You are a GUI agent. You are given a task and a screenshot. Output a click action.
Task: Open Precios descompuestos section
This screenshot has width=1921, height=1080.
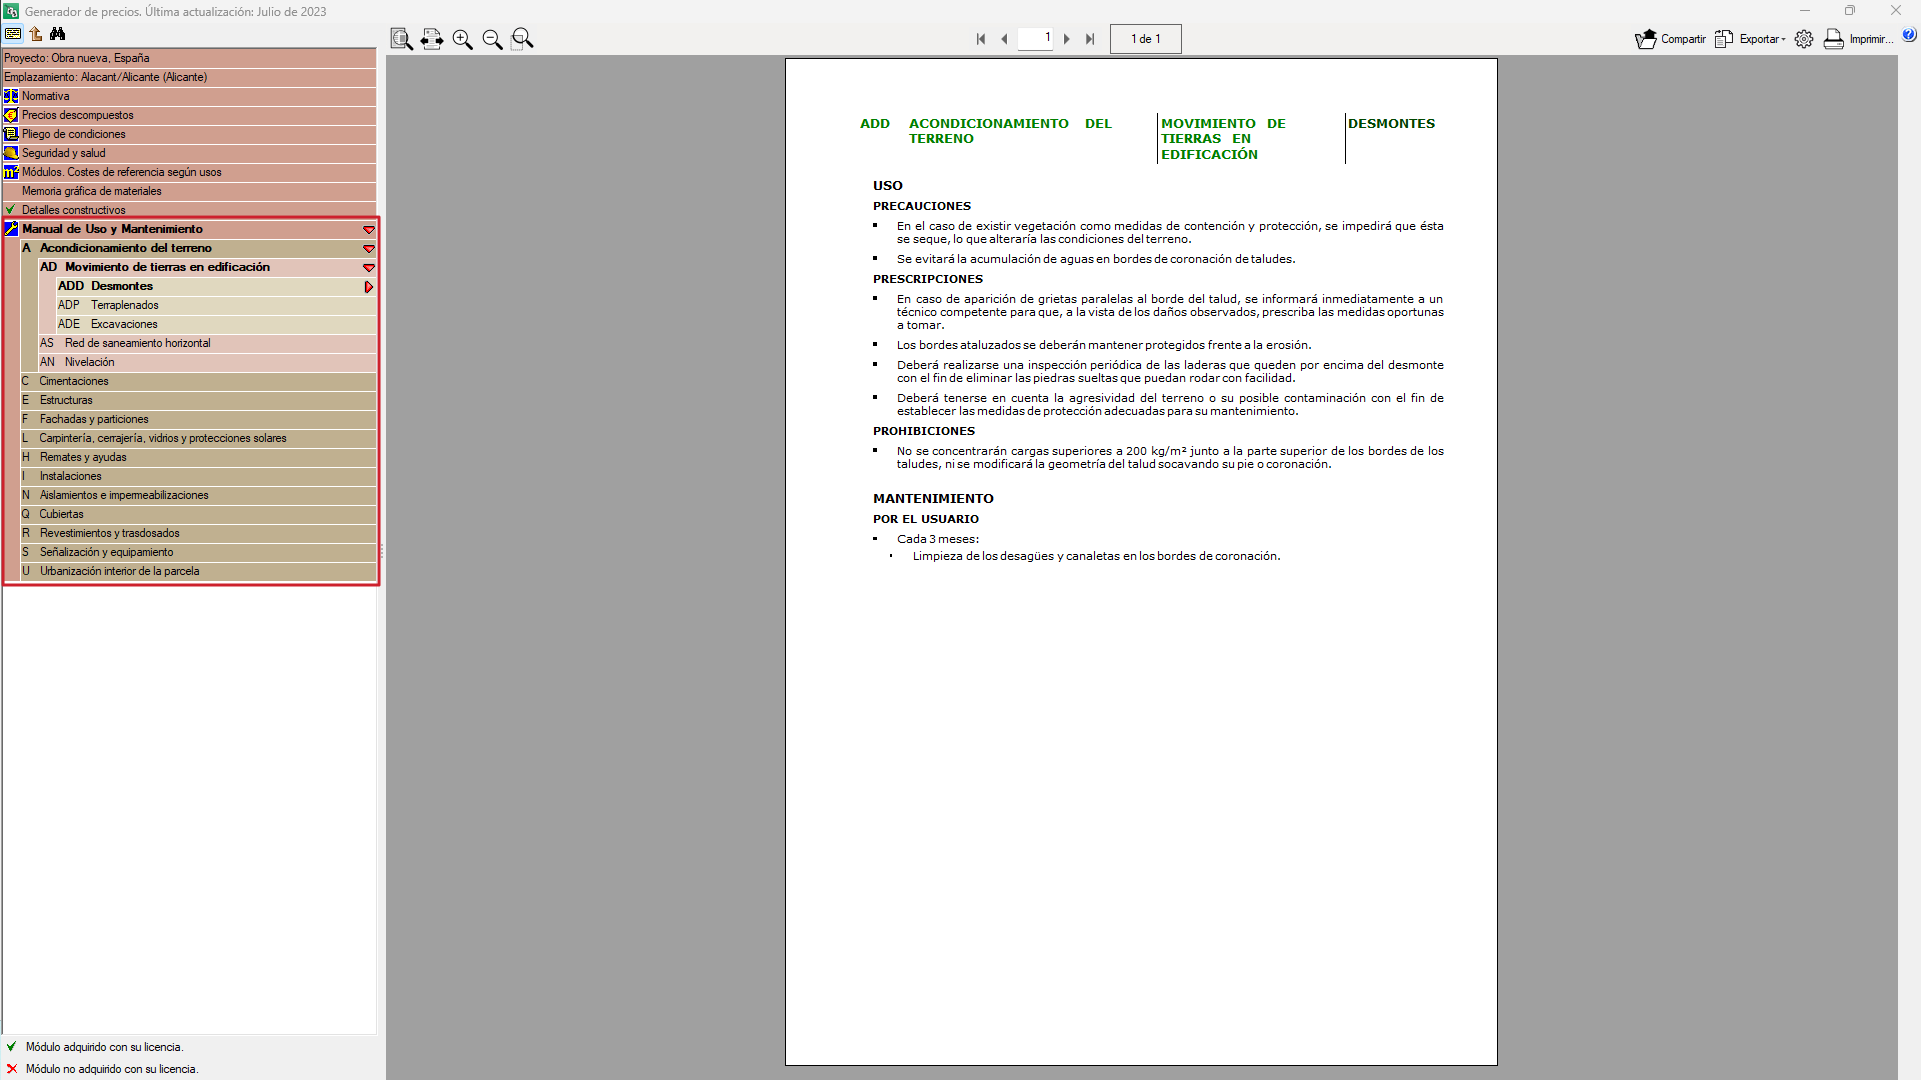tap(77, 115)
